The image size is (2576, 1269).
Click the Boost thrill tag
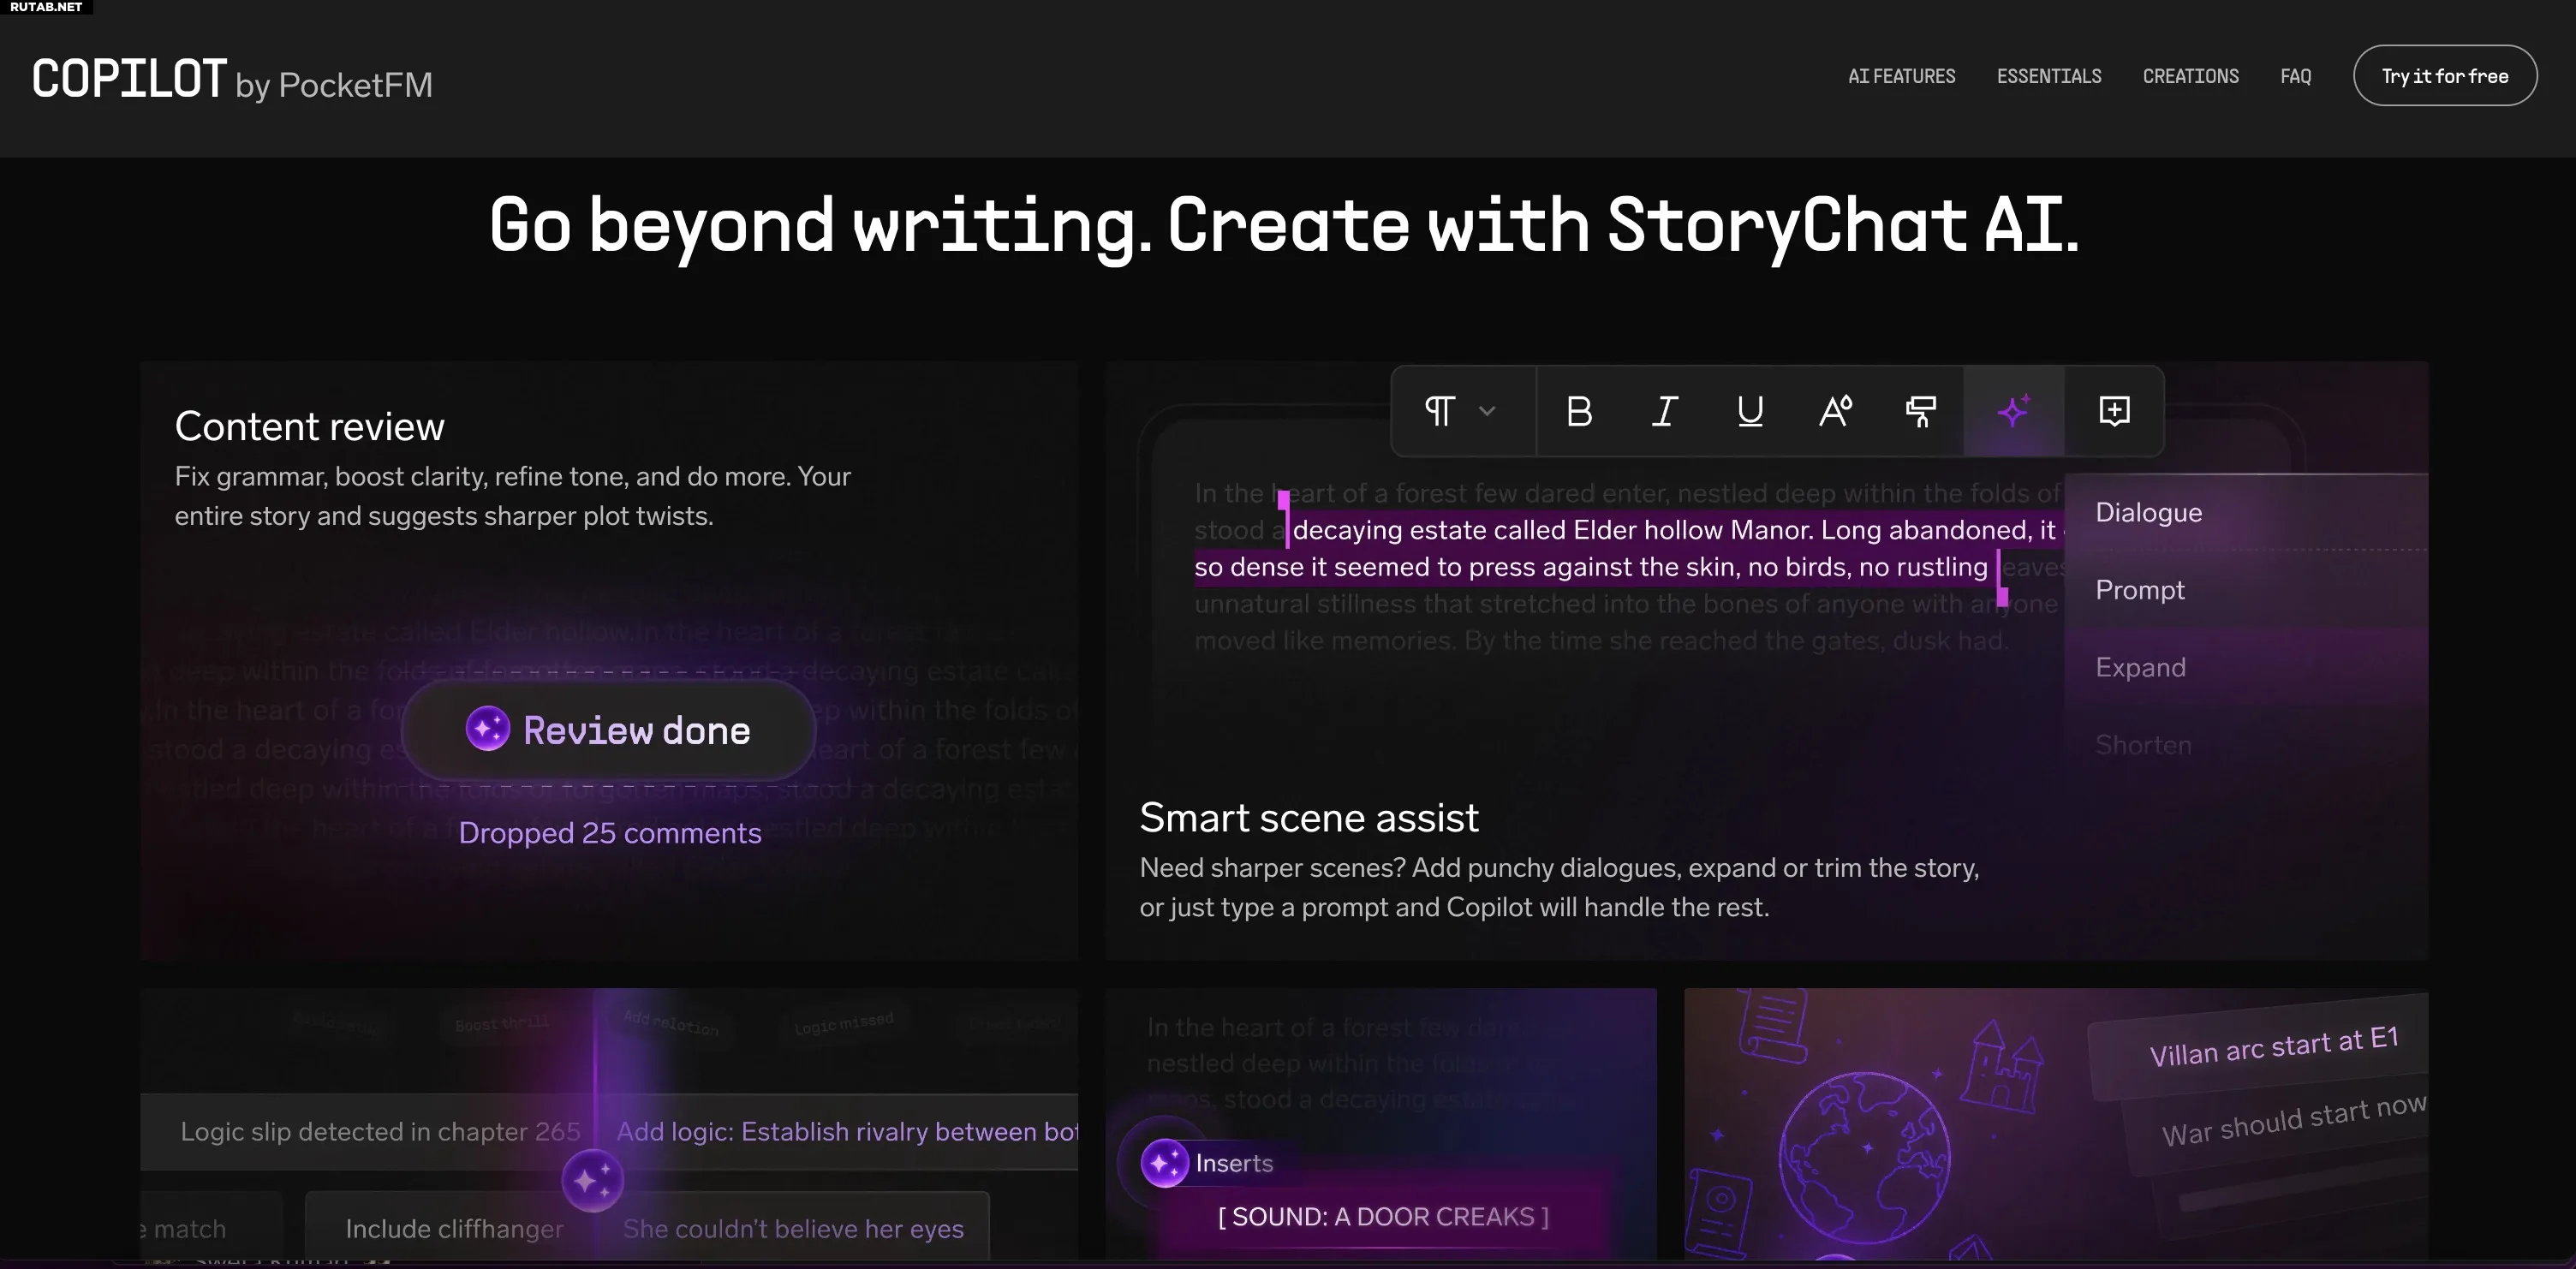click(x=502, y=1024)
